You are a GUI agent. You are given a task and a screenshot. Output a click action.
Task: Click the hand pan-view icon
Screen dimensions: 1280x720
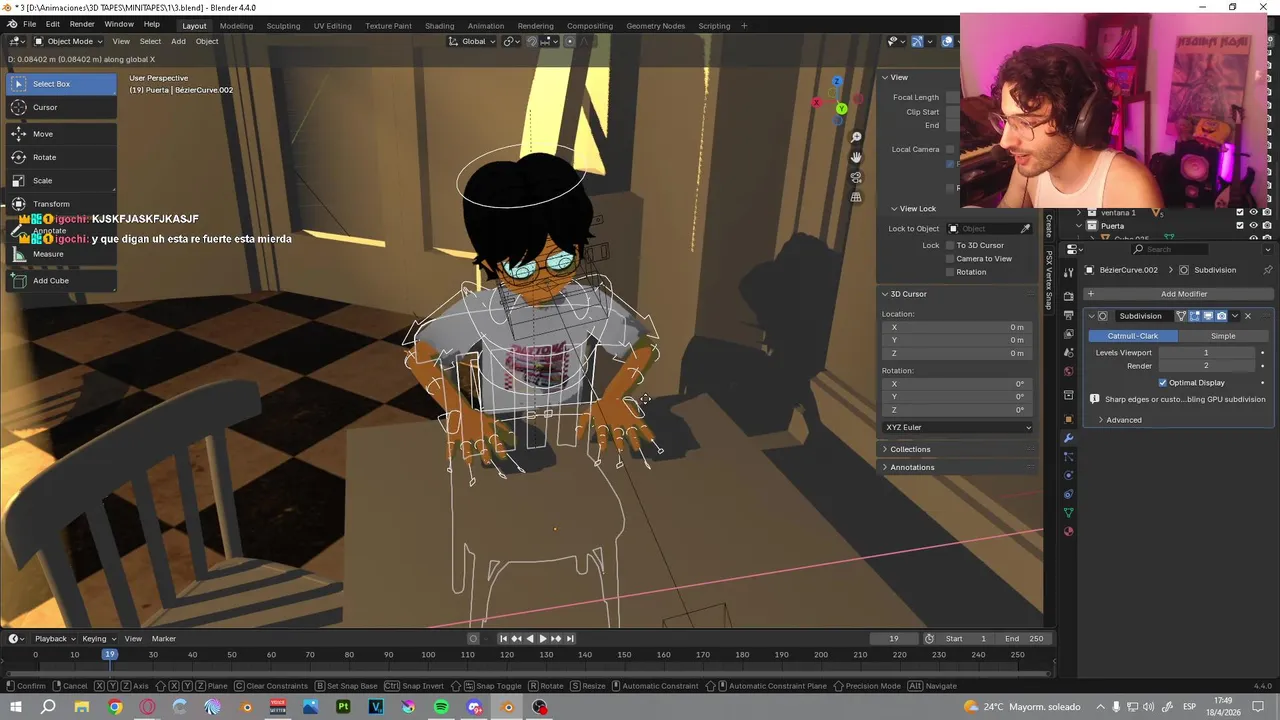pyautogui.click(x=856, y=157)
